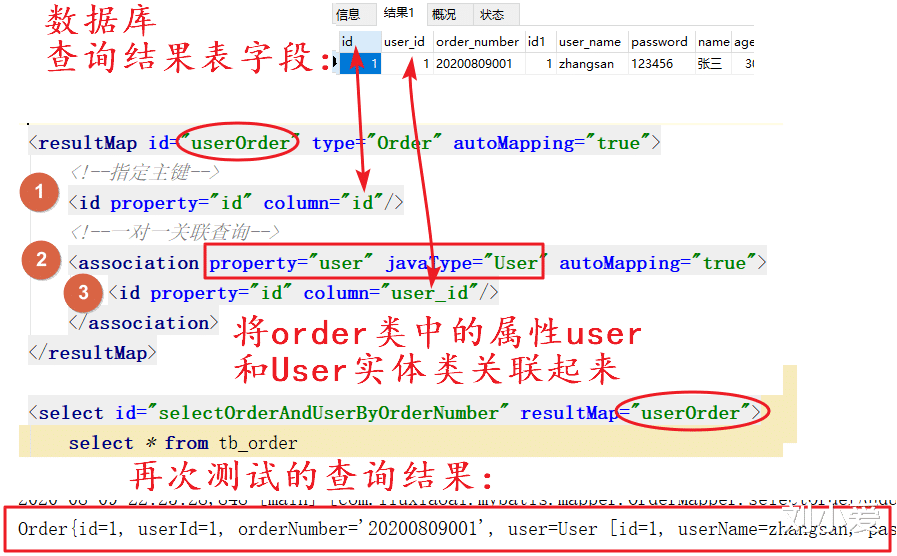
Task: Click property="user" in the association tag
Action: pos(291,263)
